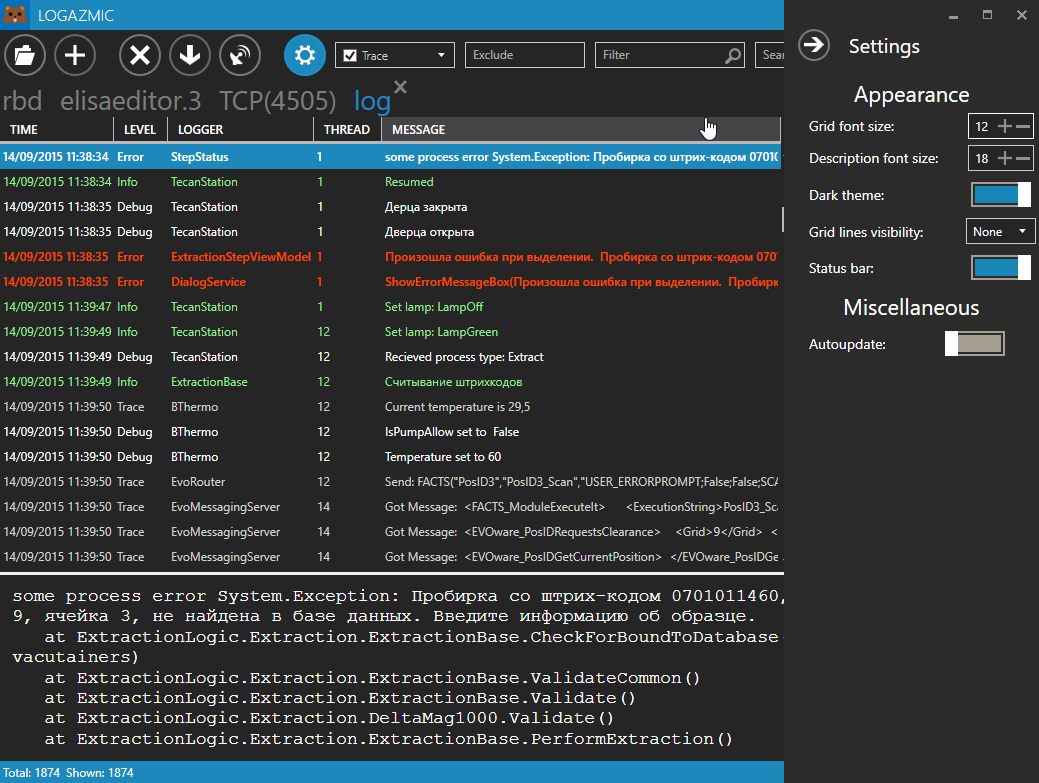The width and height of the screenshot is (1039, 783).
Task: Decrease Description font size with minus
Action: pos(1023,158)
